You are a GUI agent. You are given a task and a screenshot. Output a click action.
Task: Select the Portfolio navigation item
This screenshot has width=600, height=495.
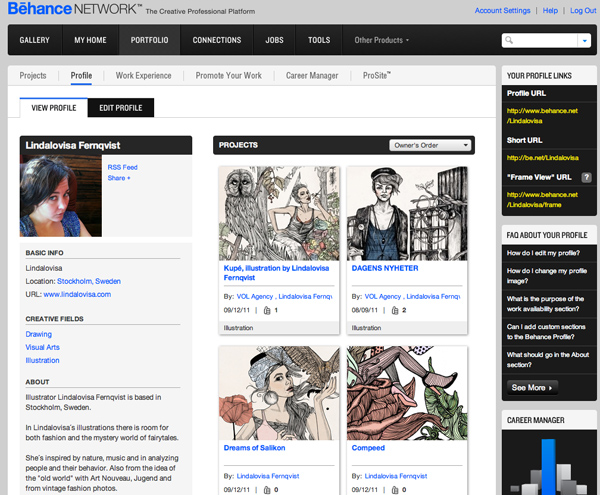pyautogui.click(x=149, y=40)
